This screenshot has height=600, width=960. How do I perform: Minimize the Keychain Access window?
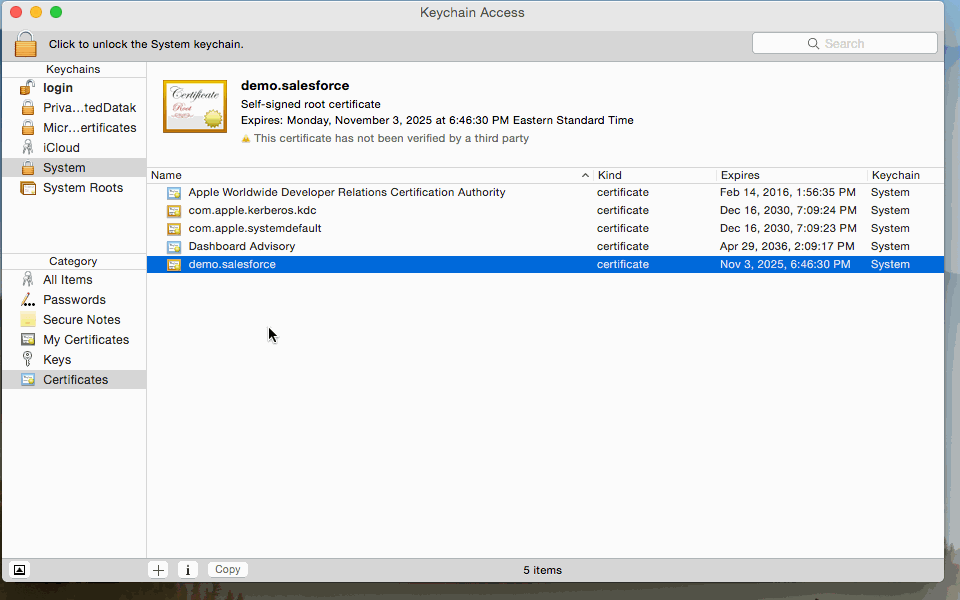36,12
